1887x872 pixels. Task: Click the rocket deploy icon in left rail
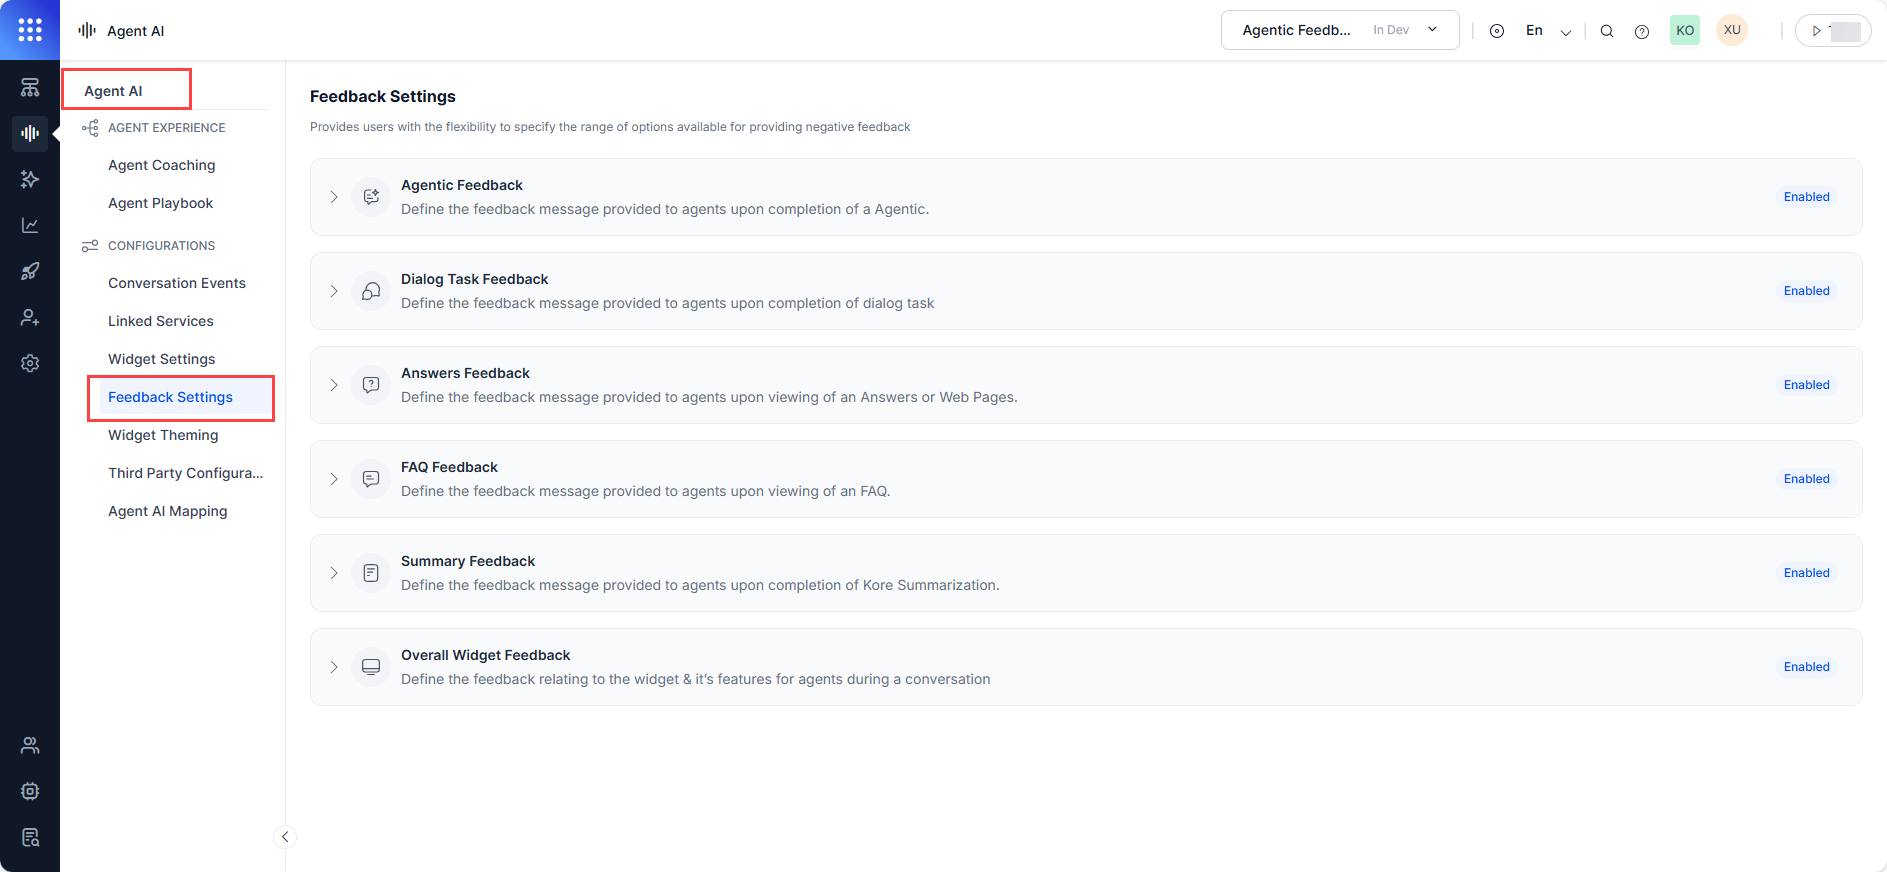(x=30, y=271)
